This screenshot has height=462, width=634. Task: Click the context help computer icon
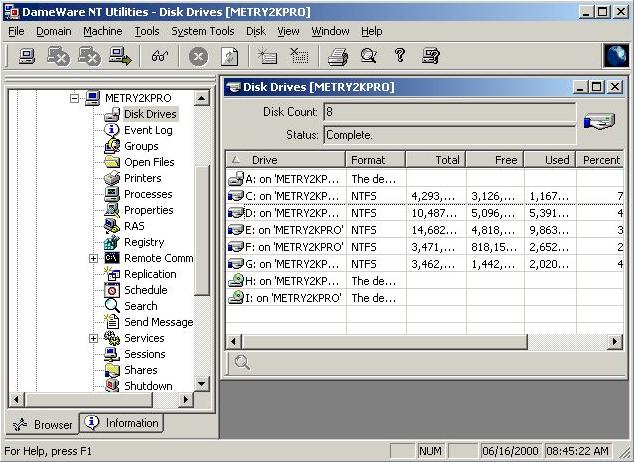point(430,56)
